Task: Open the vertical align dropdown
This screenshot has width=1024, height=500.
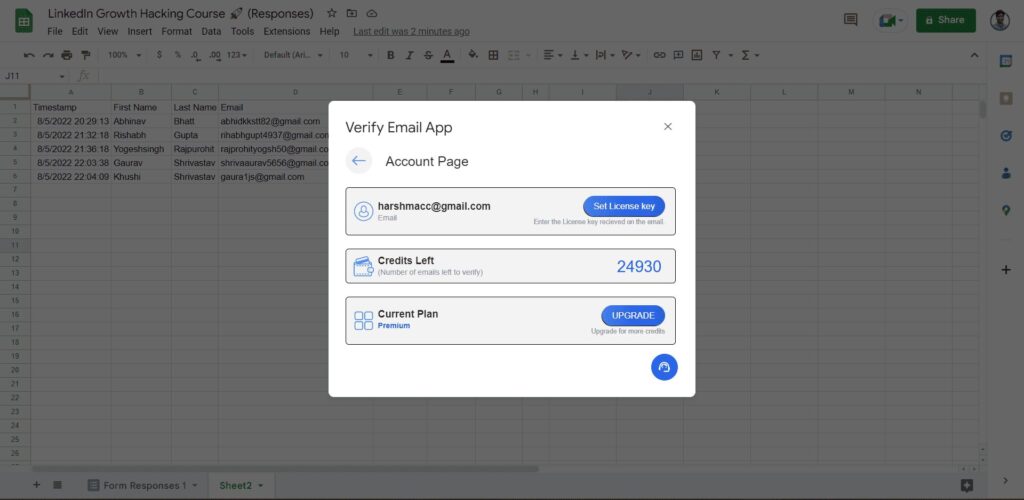Action: (x=579, y=55)
